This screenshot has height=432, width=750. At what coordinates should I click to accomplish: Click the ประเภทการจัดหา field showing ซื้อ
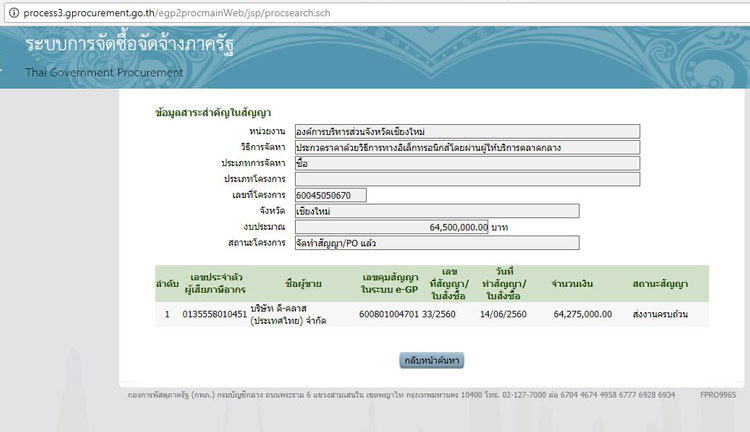(467, 162)
